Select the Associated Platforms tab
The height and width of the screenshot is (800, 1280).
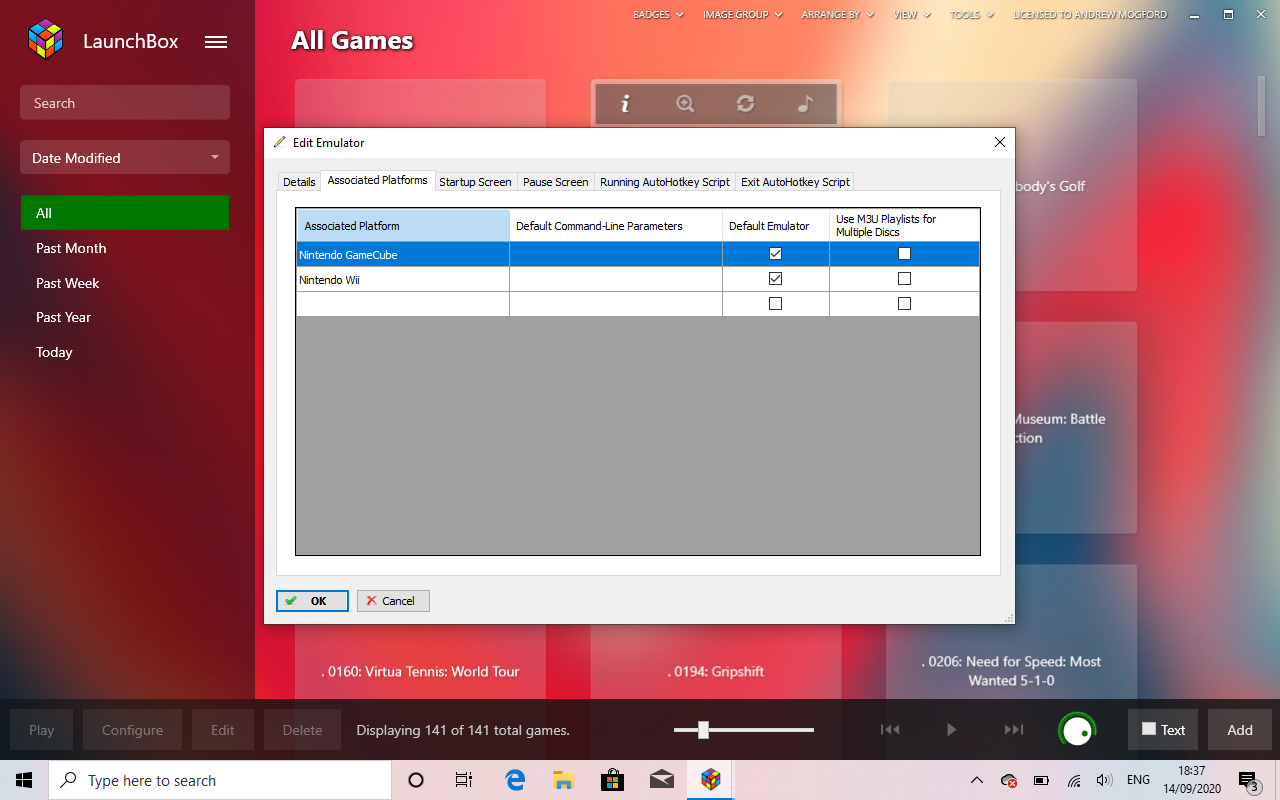pos(377,181)
